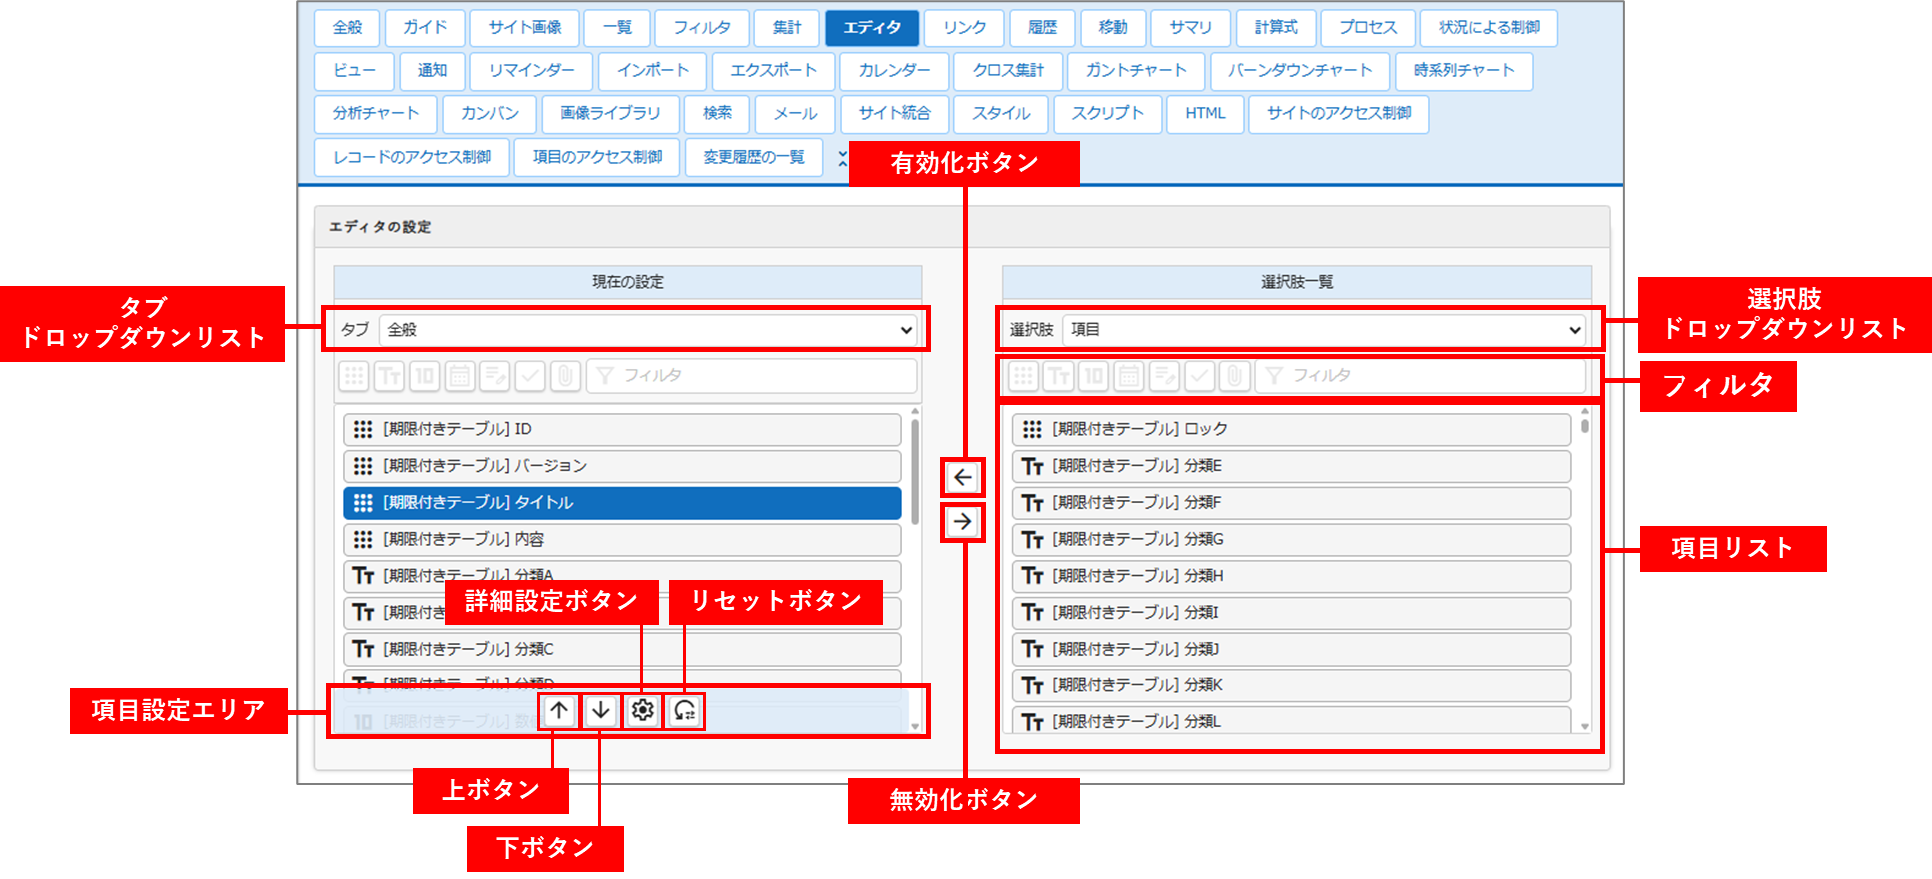
Task: Open the 選択肢 dropdown showing 項目
Action: pyautogui.click(x=1323, y=329)
